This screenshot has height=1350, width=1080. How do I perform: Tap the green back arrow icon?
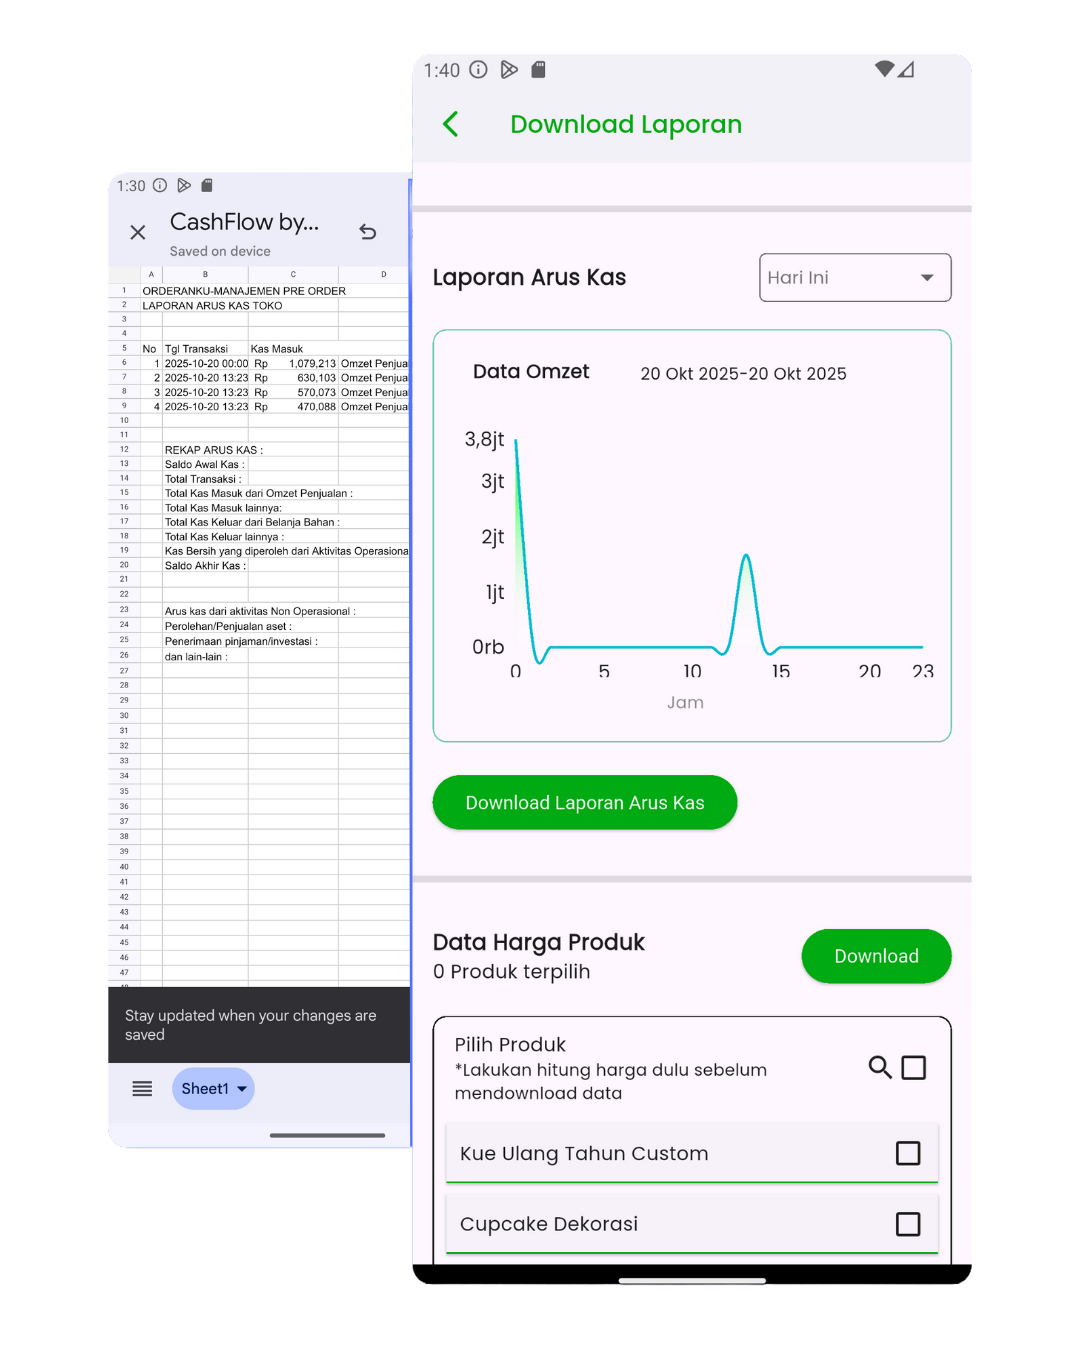click(451, 124)
